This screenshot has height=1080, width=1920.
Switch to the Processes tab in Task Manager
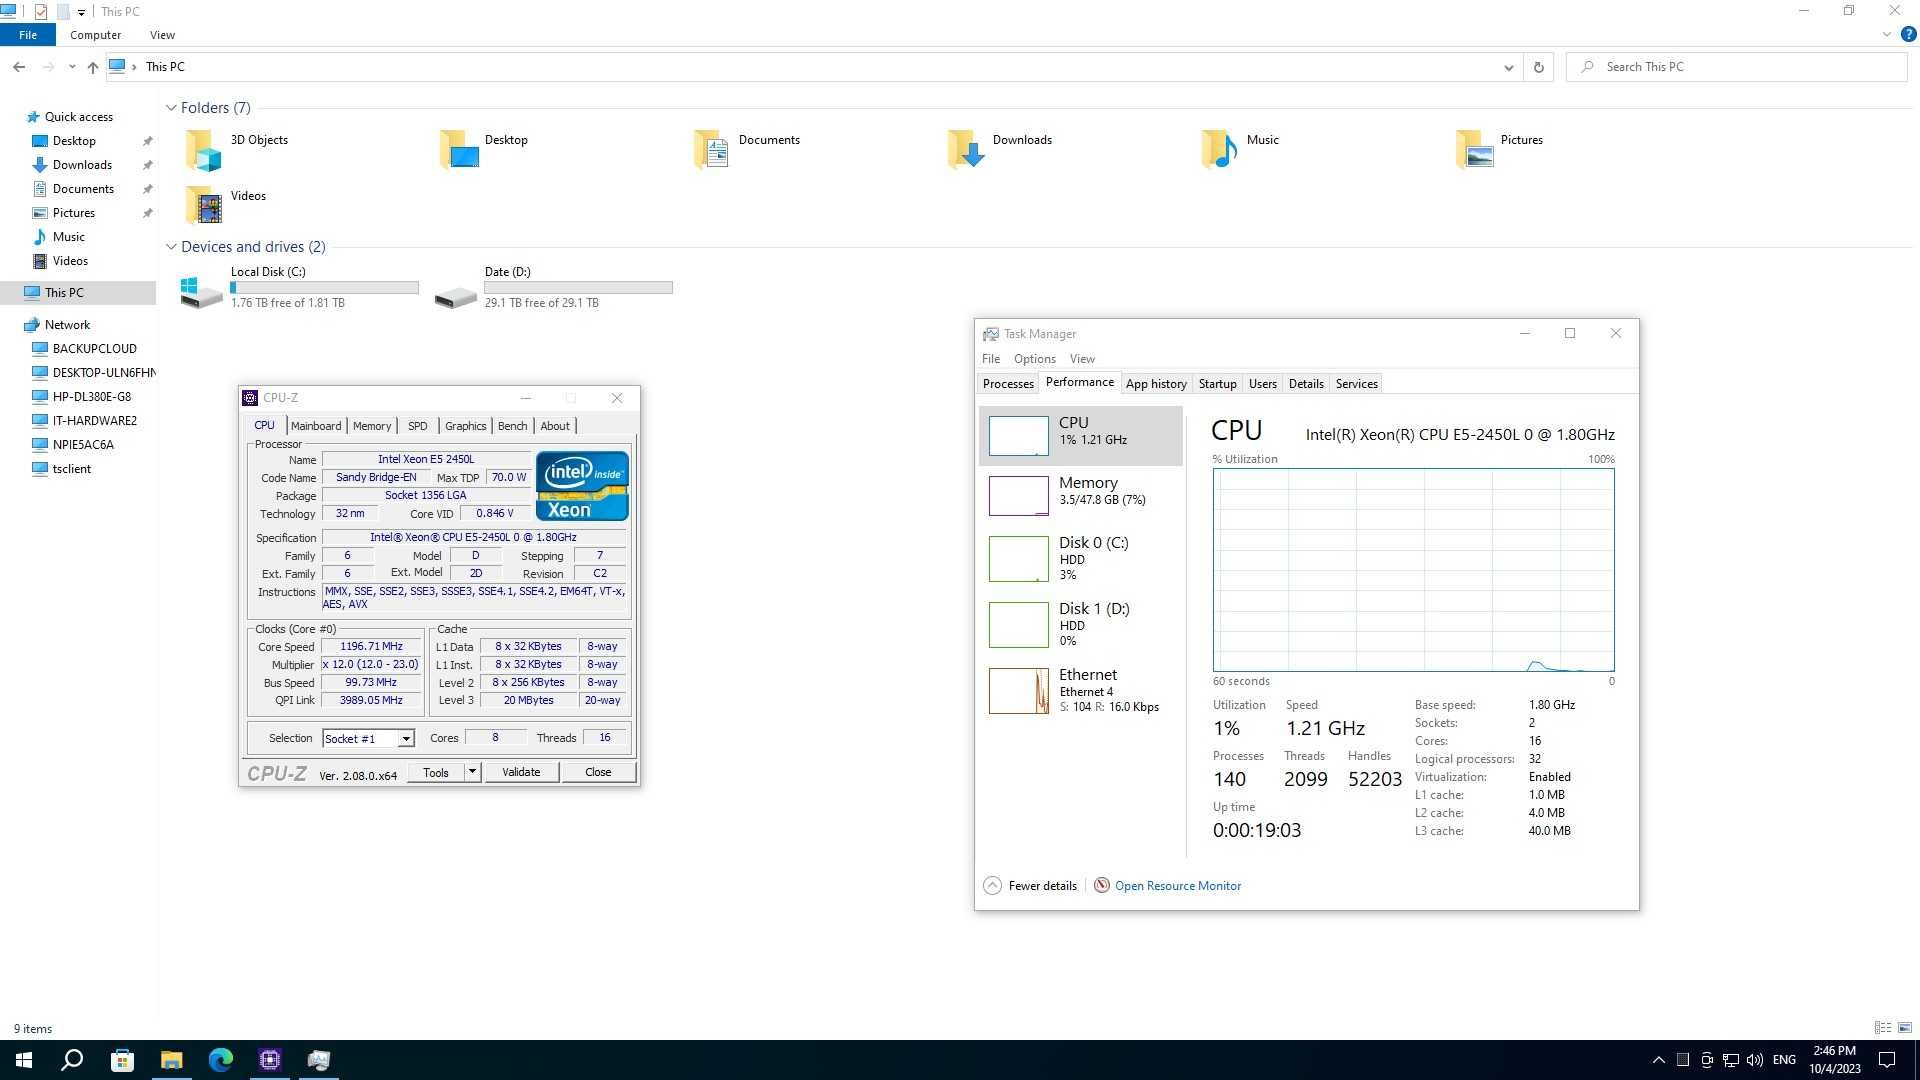[1008, 384]
